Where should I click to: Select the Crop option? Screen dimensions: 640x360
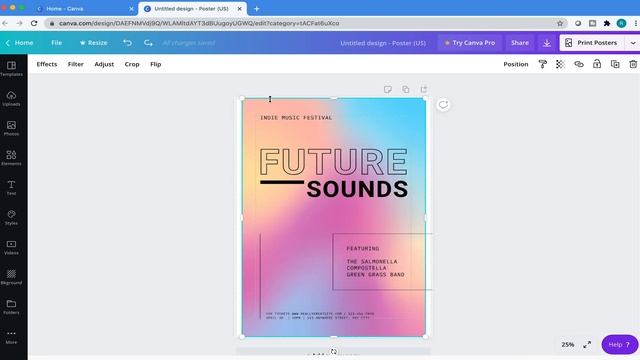[132, 64]
